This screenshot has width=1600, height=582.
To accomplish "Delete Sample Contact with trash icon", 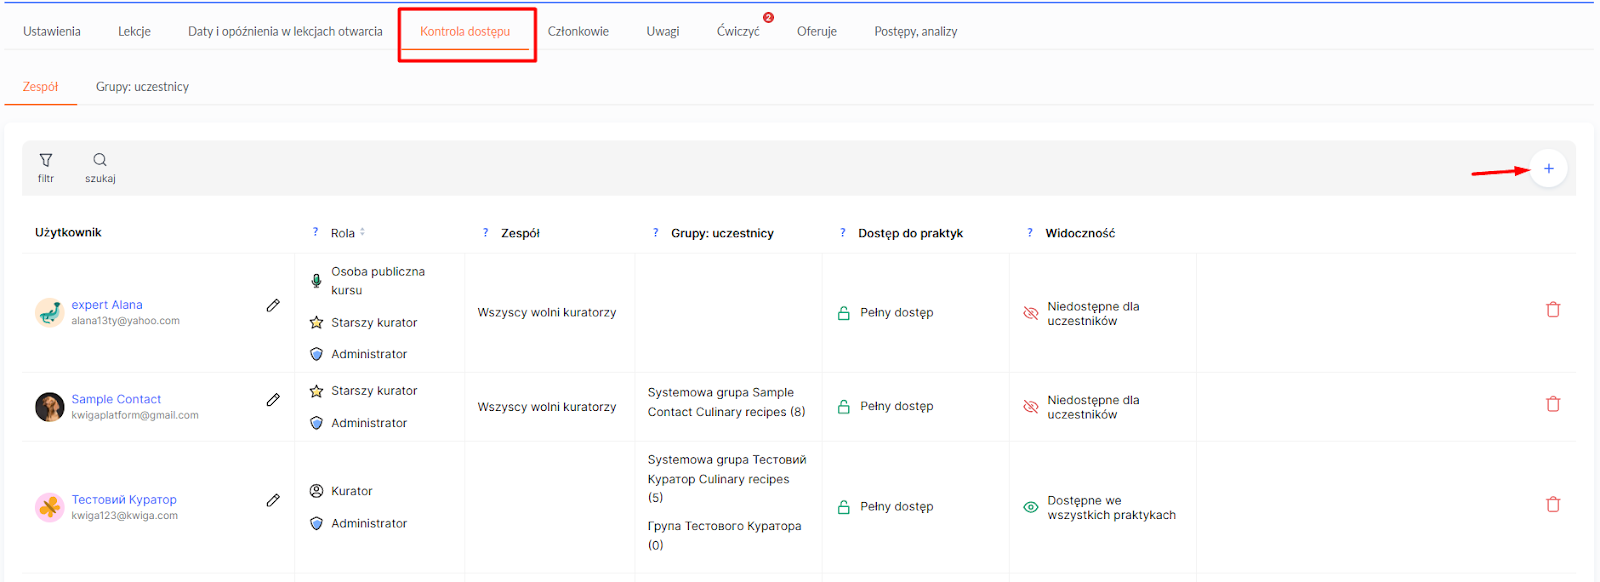I will (x=1553, y=404).
